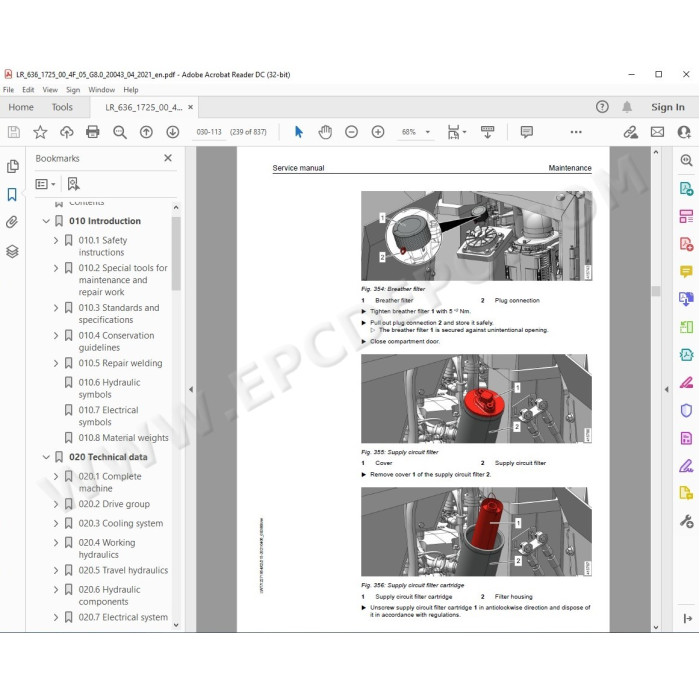Open bookmarks options dropdown
This screenshot has height=700, width=700.
point(45,184)
